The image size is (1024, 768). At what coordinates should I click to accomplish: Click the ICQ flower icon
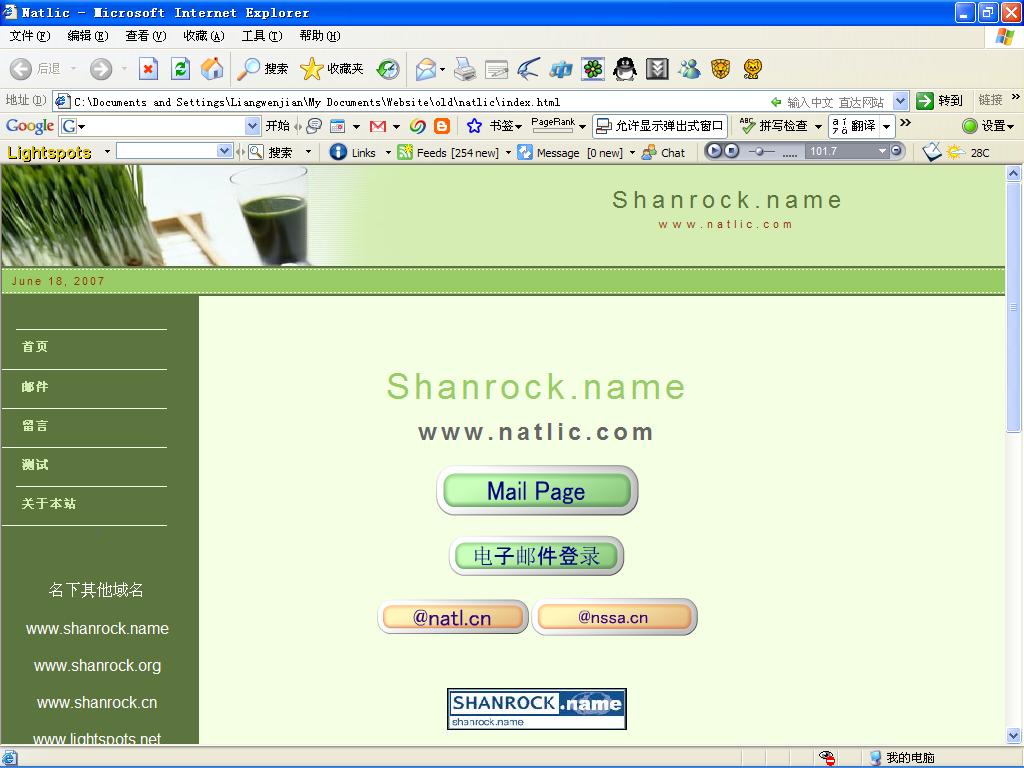(x=593, y=69)
